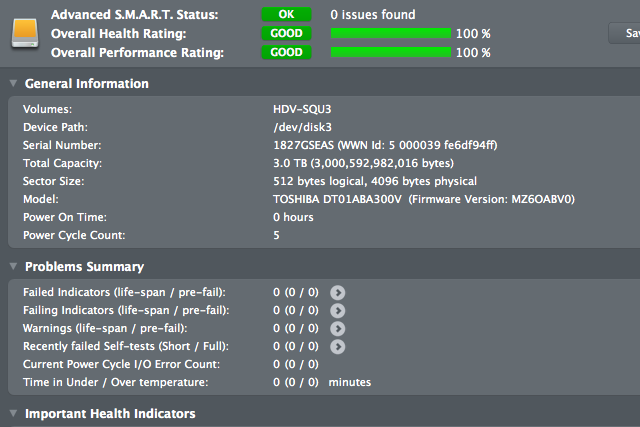Open details arrow for Failing Indicators

click(338, 310)
